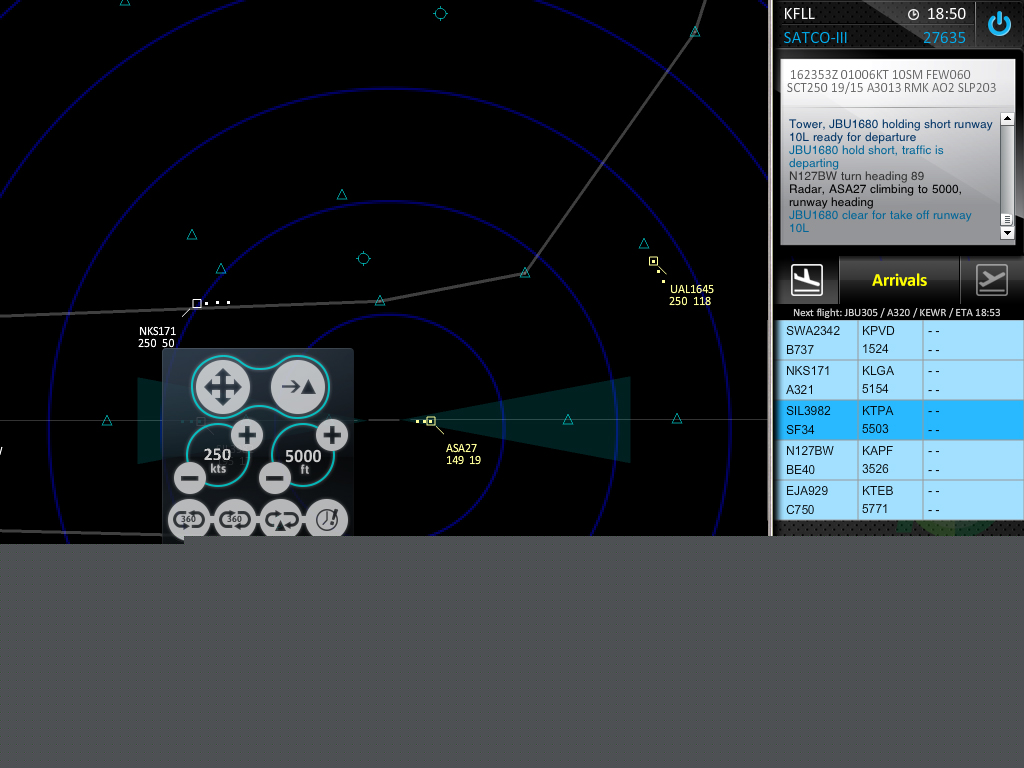The height and width of the screenshot is (768, 1024).
Task: Click the direct-to-waypoint arrow icon
Action: 299,386
